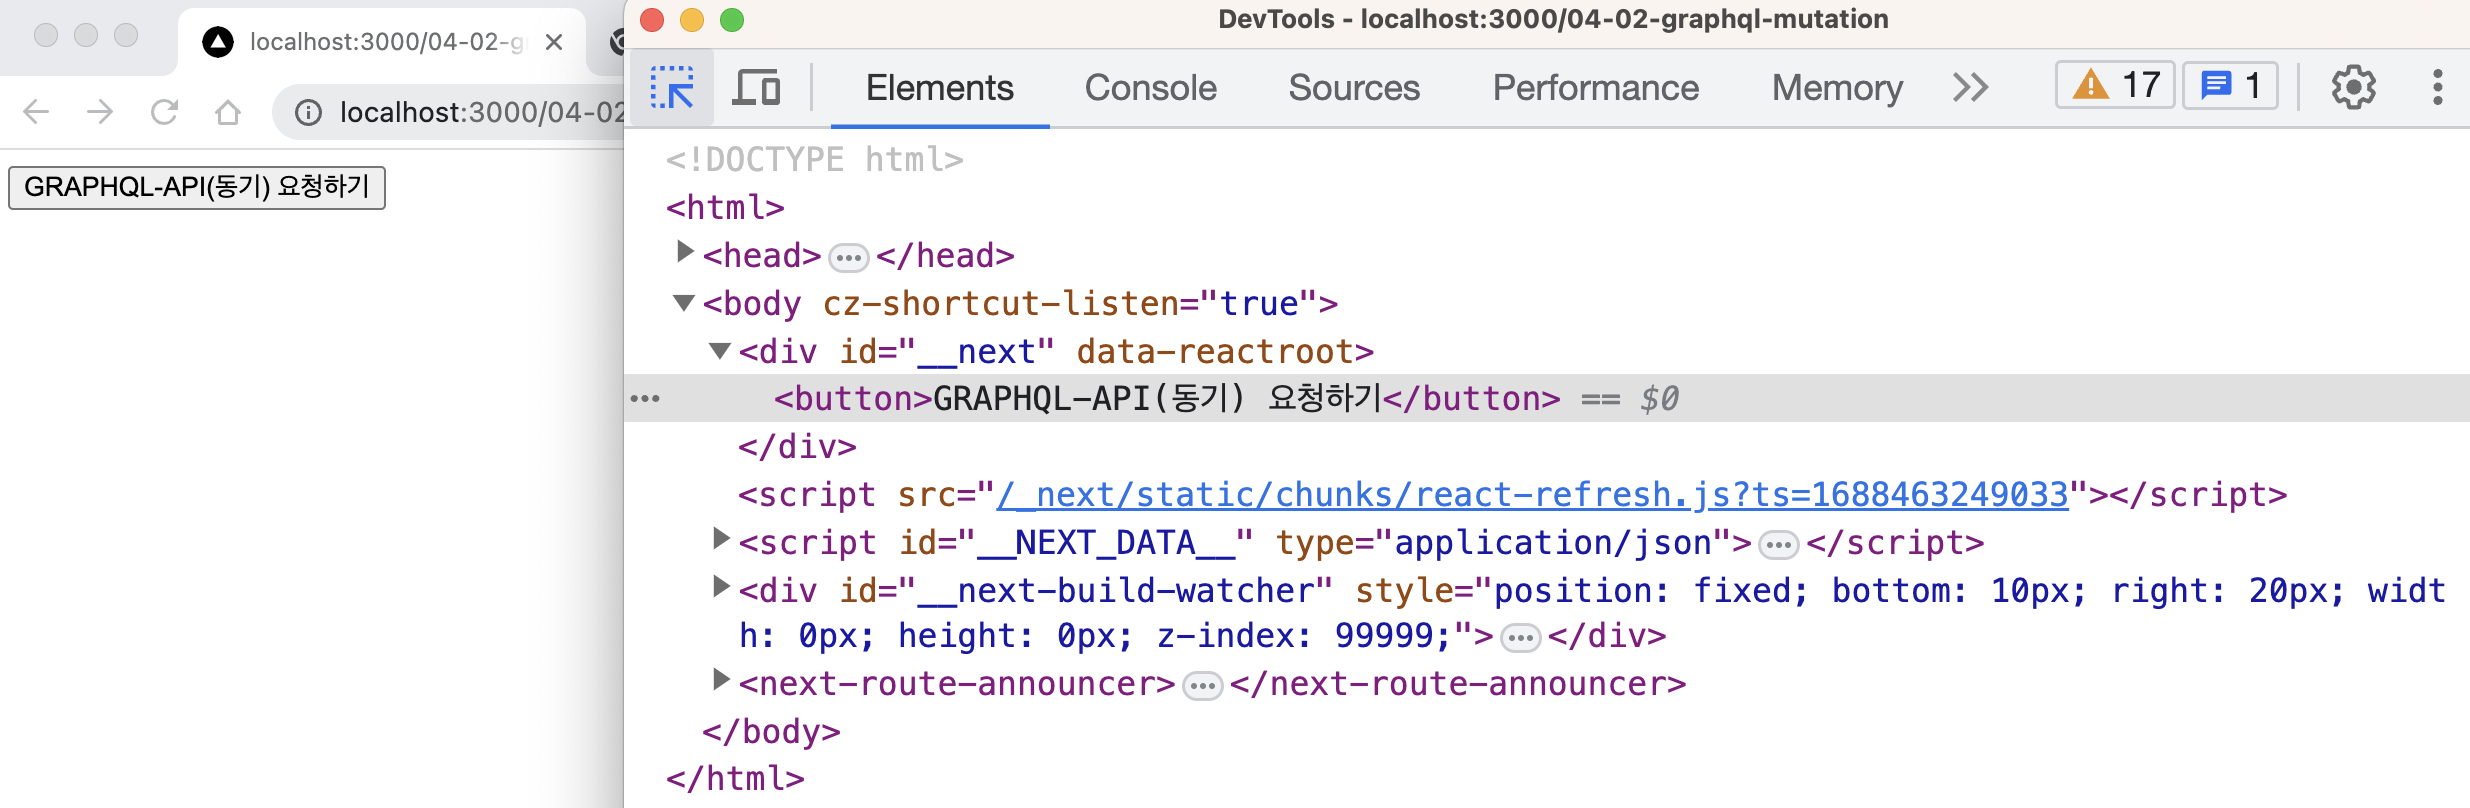This screenshot has width=2470, height=808.
Task: Close the localhost:3000 browser tab
Action: click(554, 42)
